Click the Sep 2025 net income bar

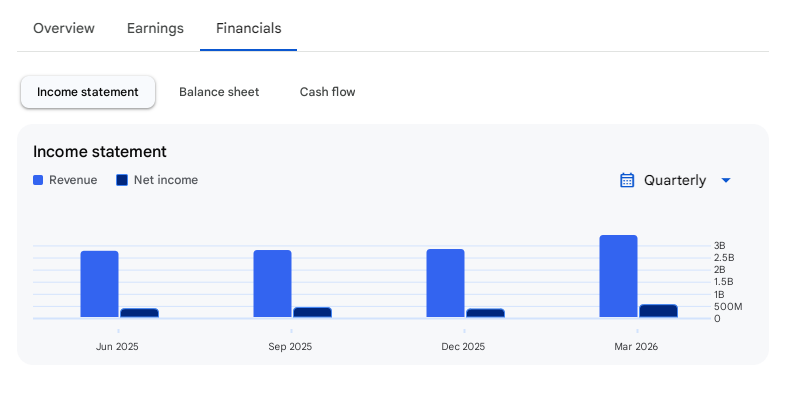[312, 312]
